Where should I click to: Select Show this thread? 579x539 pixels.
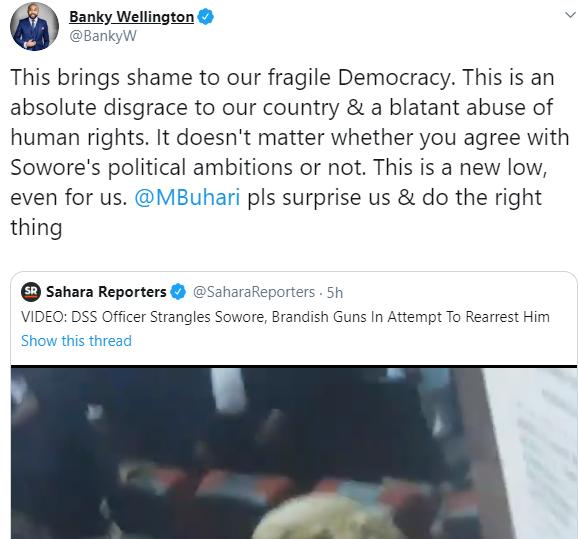(x=76, y=341)
